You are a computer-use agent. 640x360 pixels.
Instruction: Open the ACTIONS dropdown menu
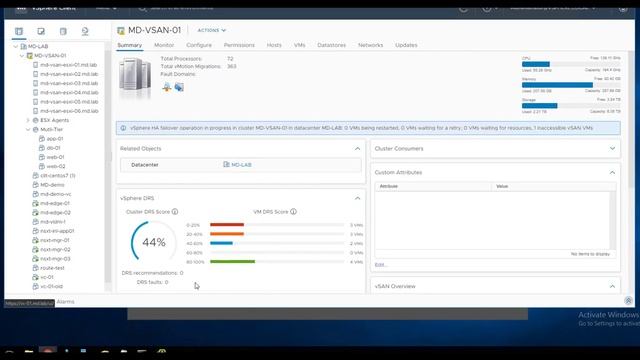point(211,30)
